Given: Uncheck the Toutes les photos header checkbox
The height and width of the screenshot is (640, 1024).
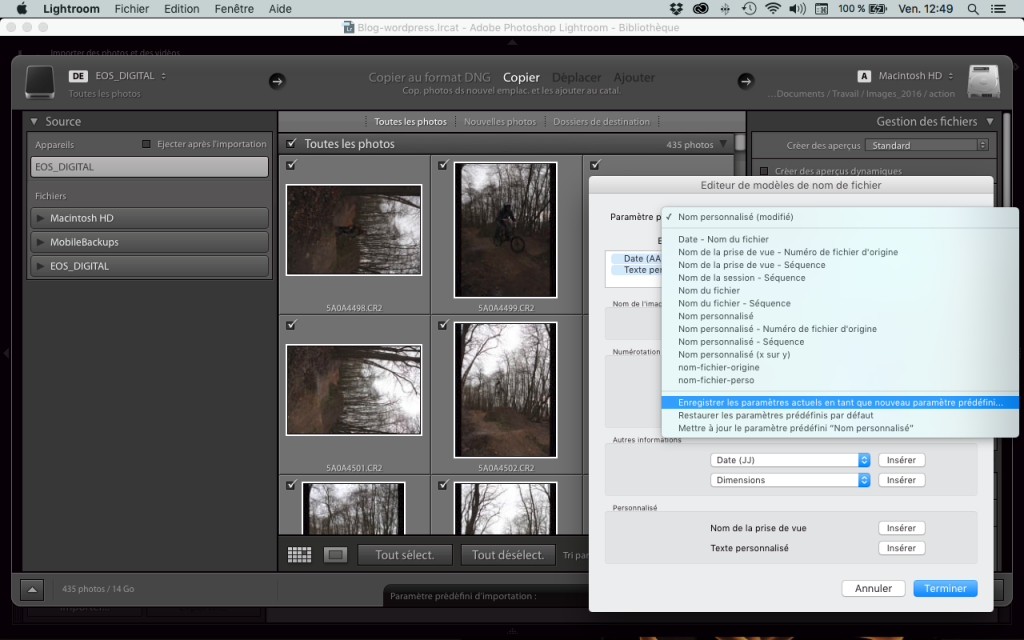Looking at the screenshot, I should point(291,143).
